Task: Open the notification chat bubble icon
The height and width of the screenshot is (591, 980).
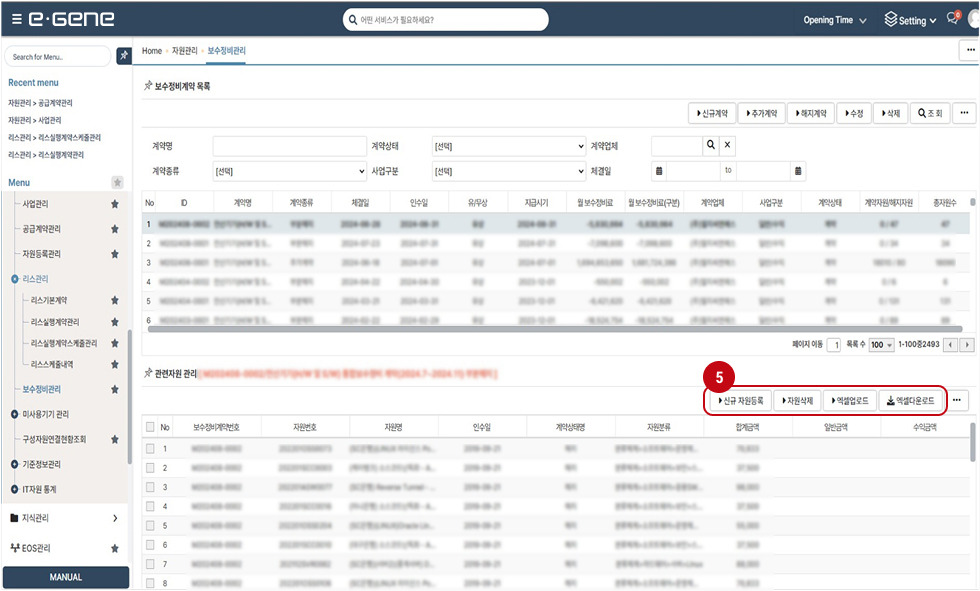Action: (950, 20)
